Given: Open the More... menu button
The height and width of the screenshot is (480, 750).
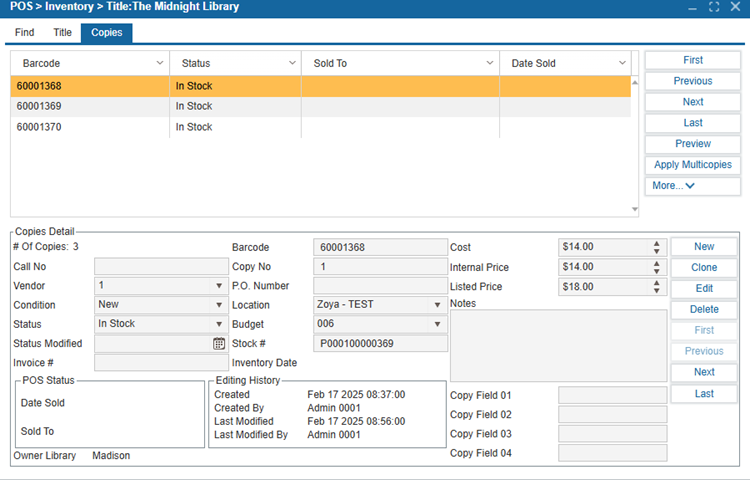Looking at the screenshot, I should coord(693,186).
